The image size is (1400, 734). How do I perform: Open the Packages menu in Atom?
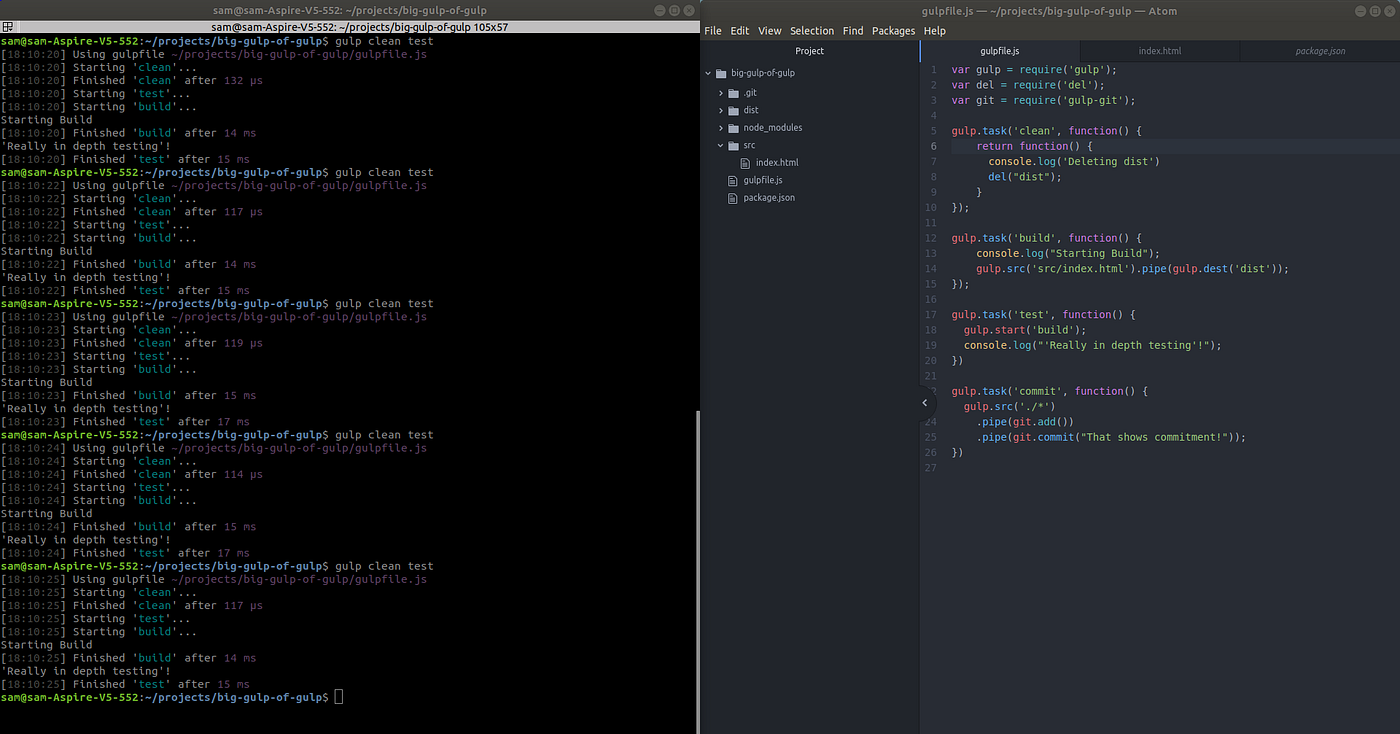click(x=893, y=30)
